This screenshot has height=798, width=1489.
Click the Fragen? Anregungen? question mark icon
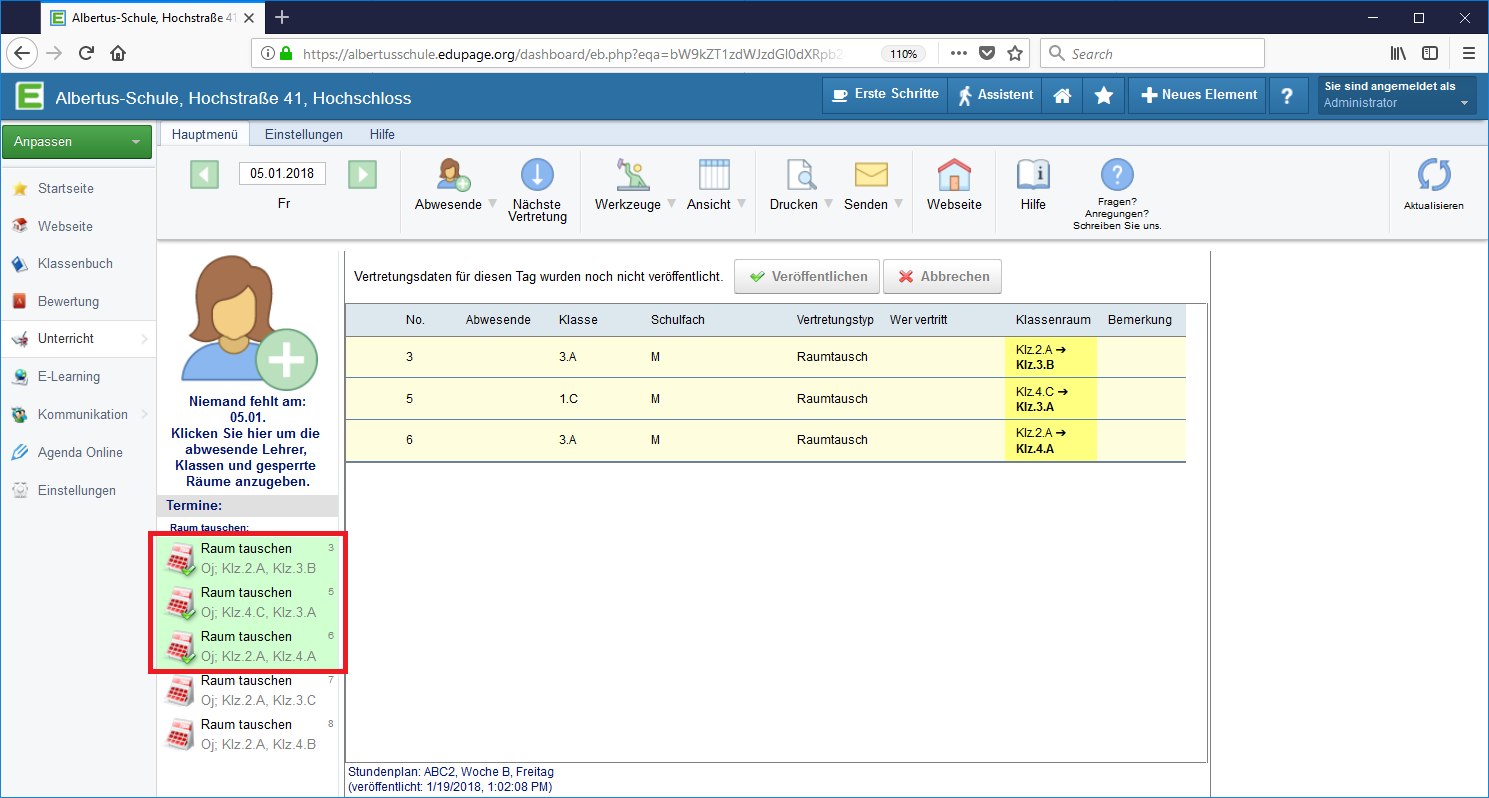[x=1117, y=174]
